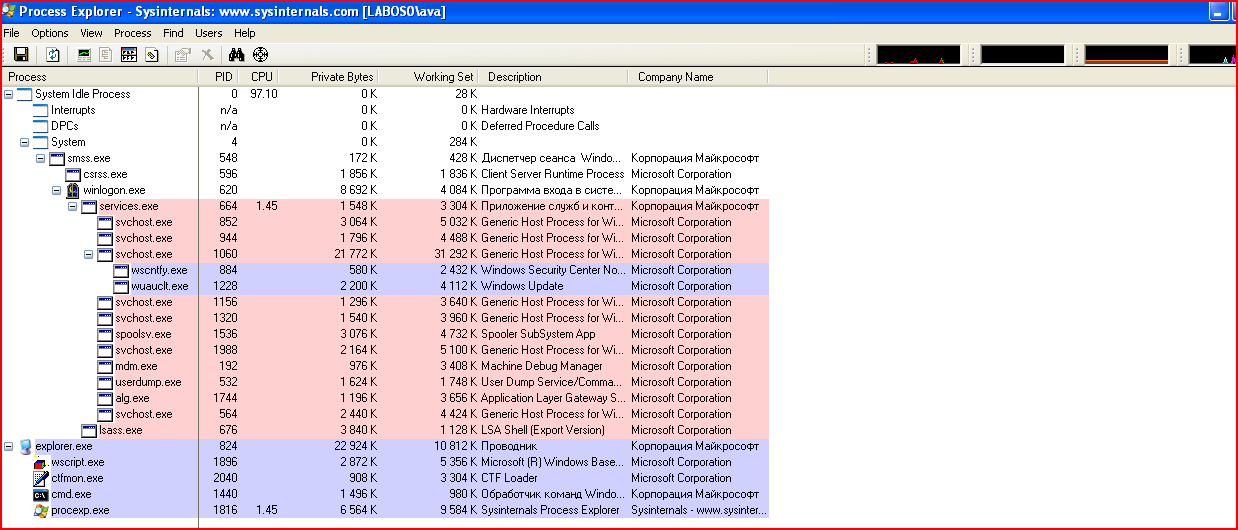Image resolution: width=1238 pixels, height=530 pixels.
Task: Click the 'LSA Shell (Export Version)' description
Action: coord(543,430)
